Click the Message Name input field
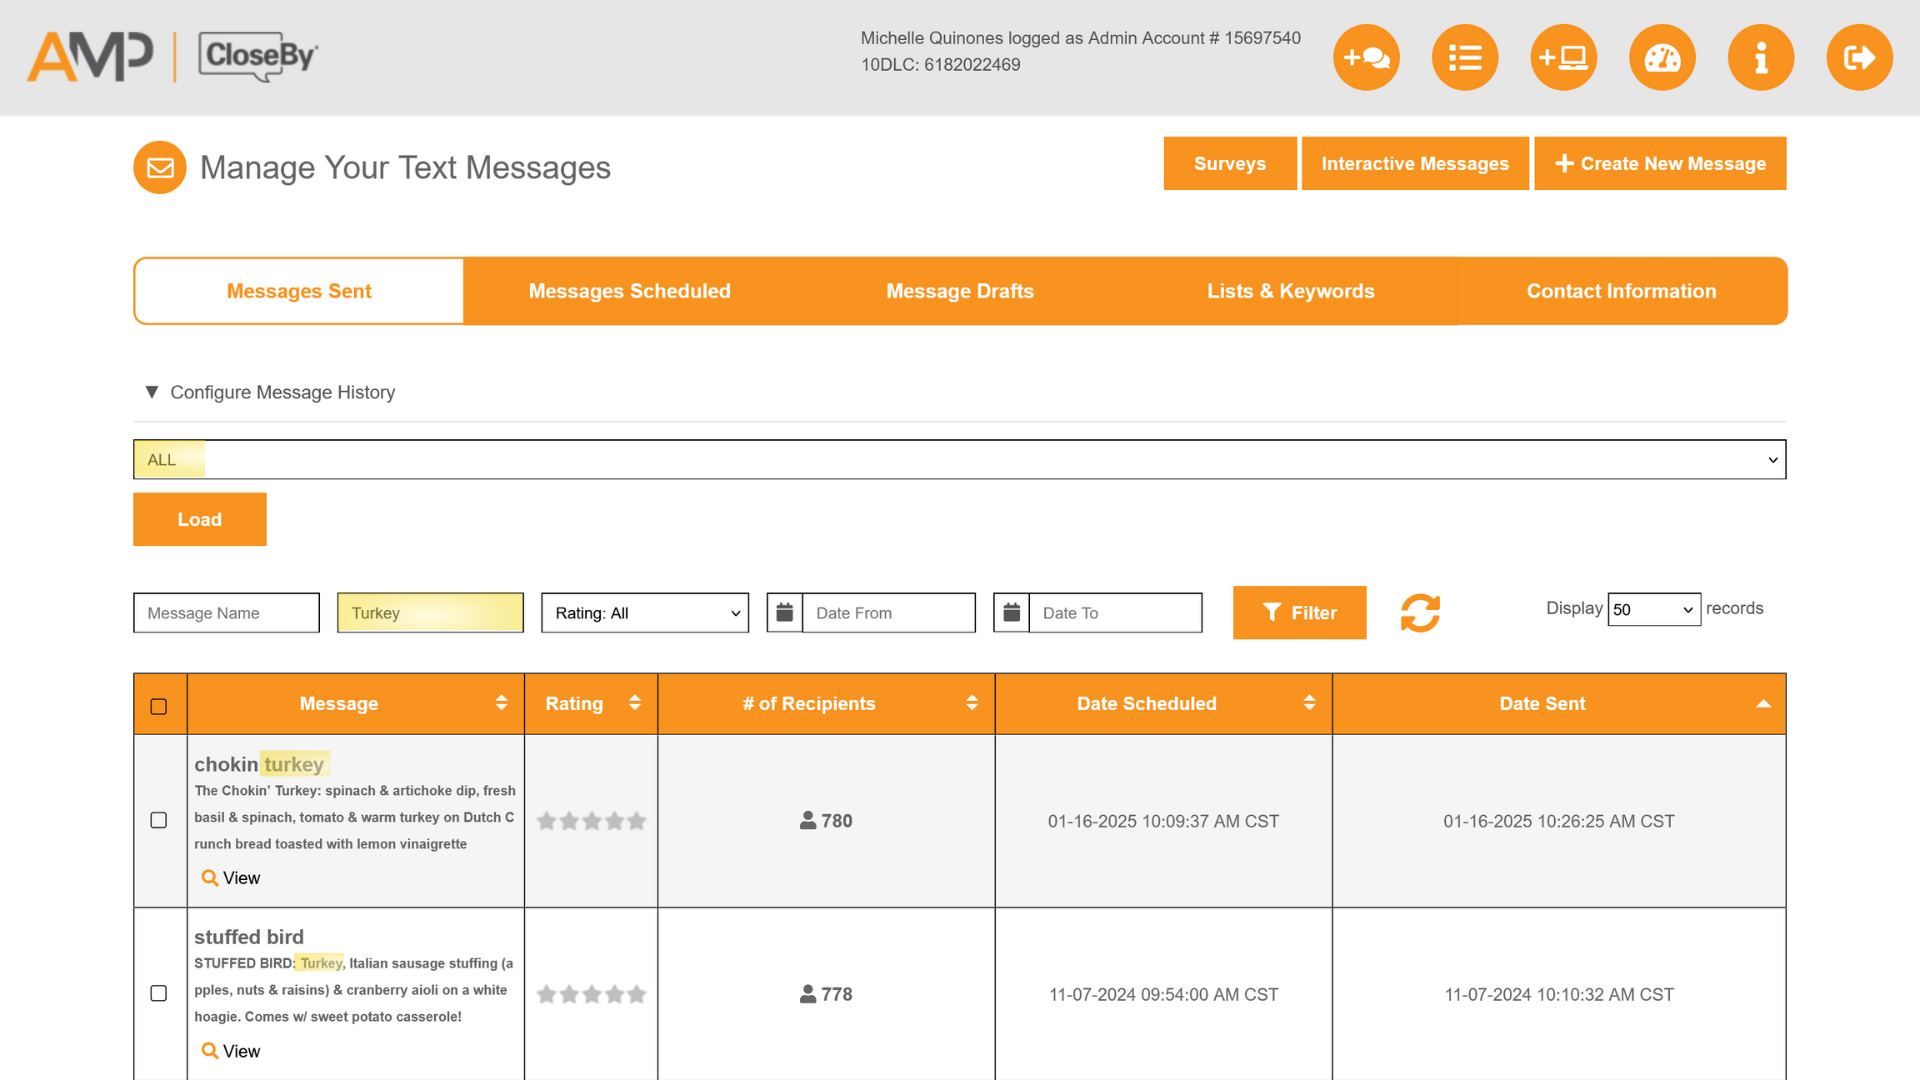 [x=226, y=613]
